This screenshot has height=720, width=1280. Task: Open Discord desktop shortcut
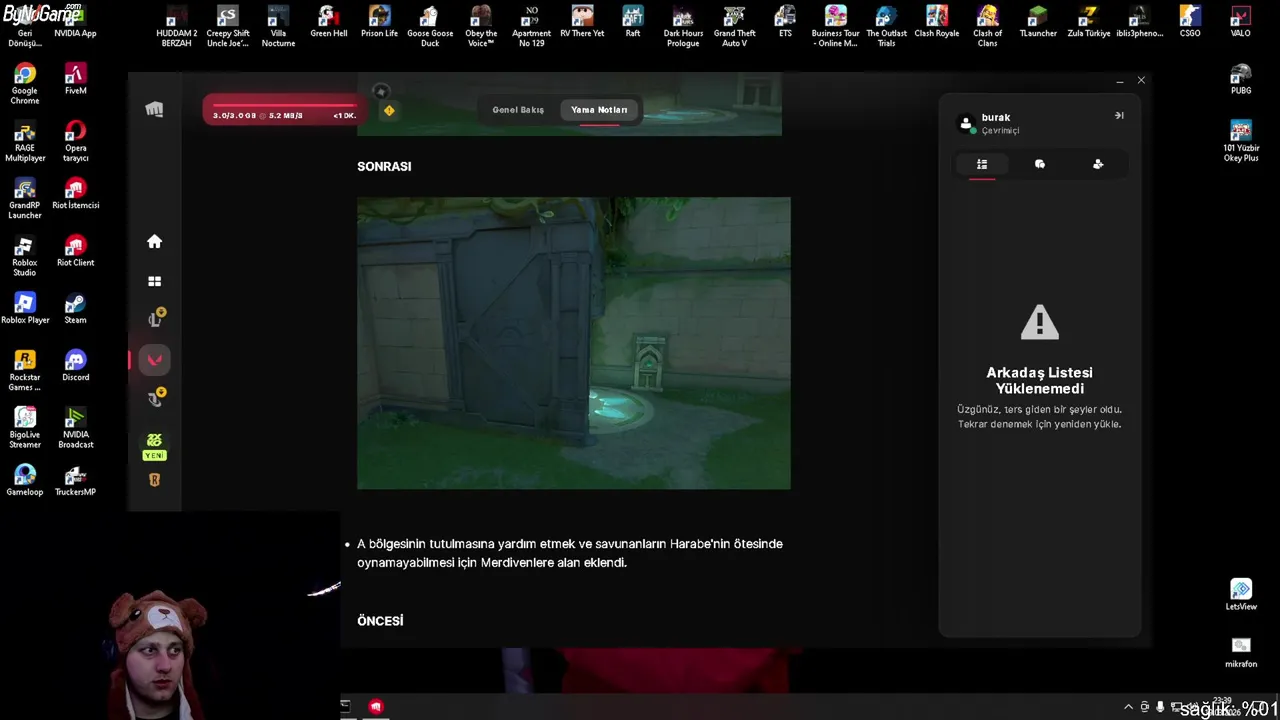75,366
